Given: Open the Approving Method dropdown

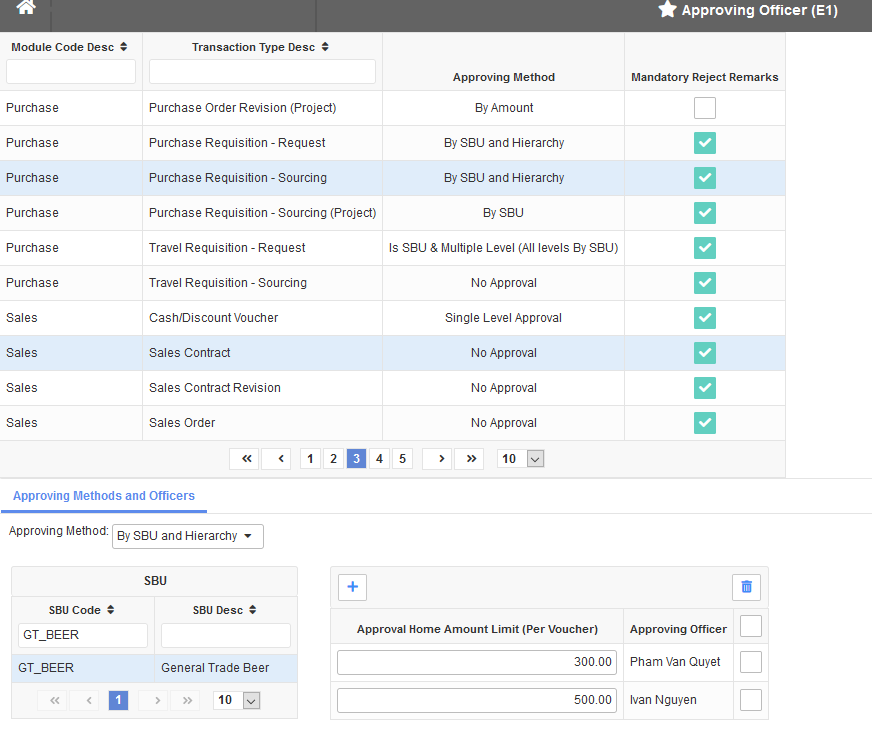Looking at the screenshot, I should 187,536.
